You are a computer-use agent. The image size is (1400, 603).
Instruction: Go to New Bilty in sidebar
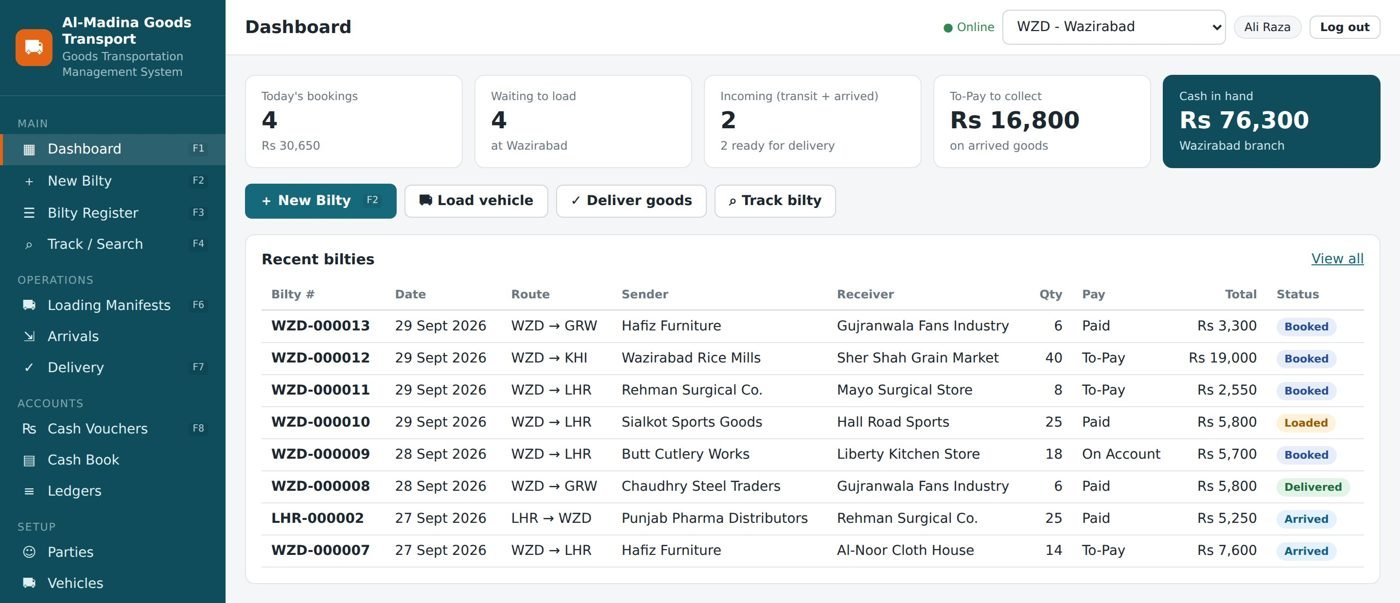click(113, 181)
